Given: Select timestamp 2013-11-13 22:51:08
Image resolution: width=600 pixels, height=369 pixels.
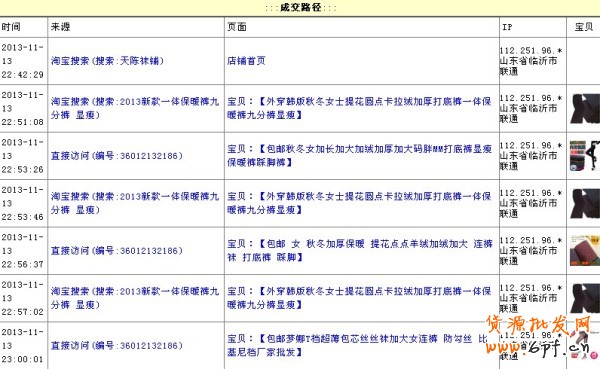Looking at the screenshot, I should pos(23,108).
